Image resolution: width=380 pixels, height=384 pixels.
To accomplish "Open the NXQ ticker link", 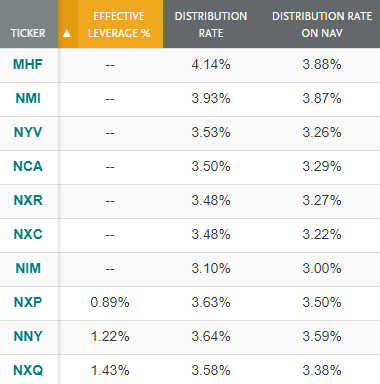I will point(28,370).
